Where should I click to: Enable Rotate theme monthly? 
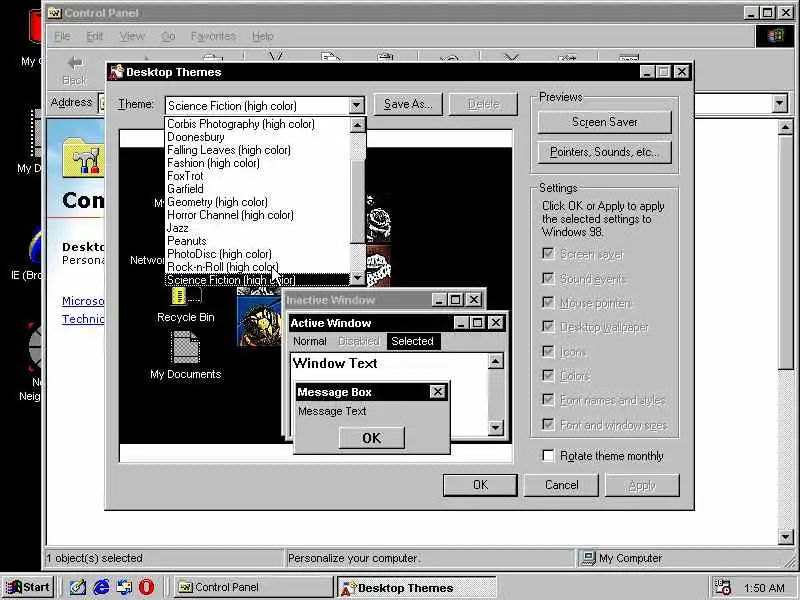[548, 455]
